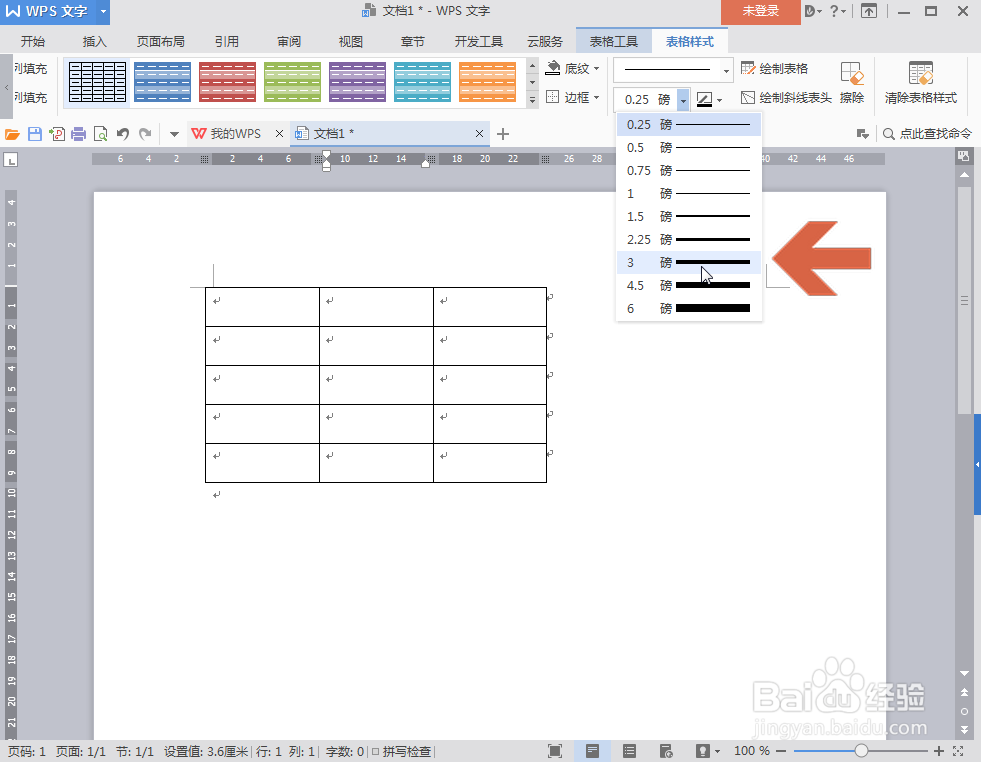Choose 2.25 磅 line weight
Image resolution: width=981 pixels, height=762 pixels.
coord(688,240)
